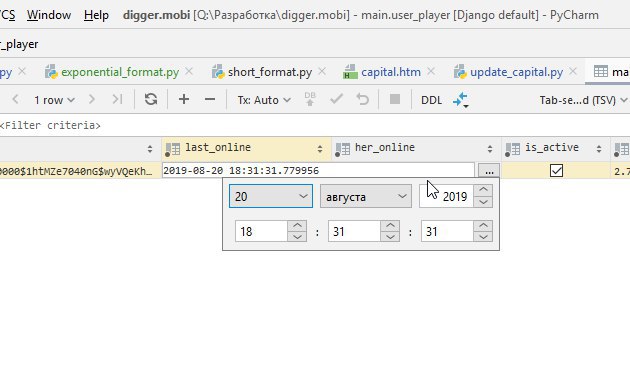Open the 1 row page size dropdown
Viewport: 630px width, 379px height.
point(54,100)
